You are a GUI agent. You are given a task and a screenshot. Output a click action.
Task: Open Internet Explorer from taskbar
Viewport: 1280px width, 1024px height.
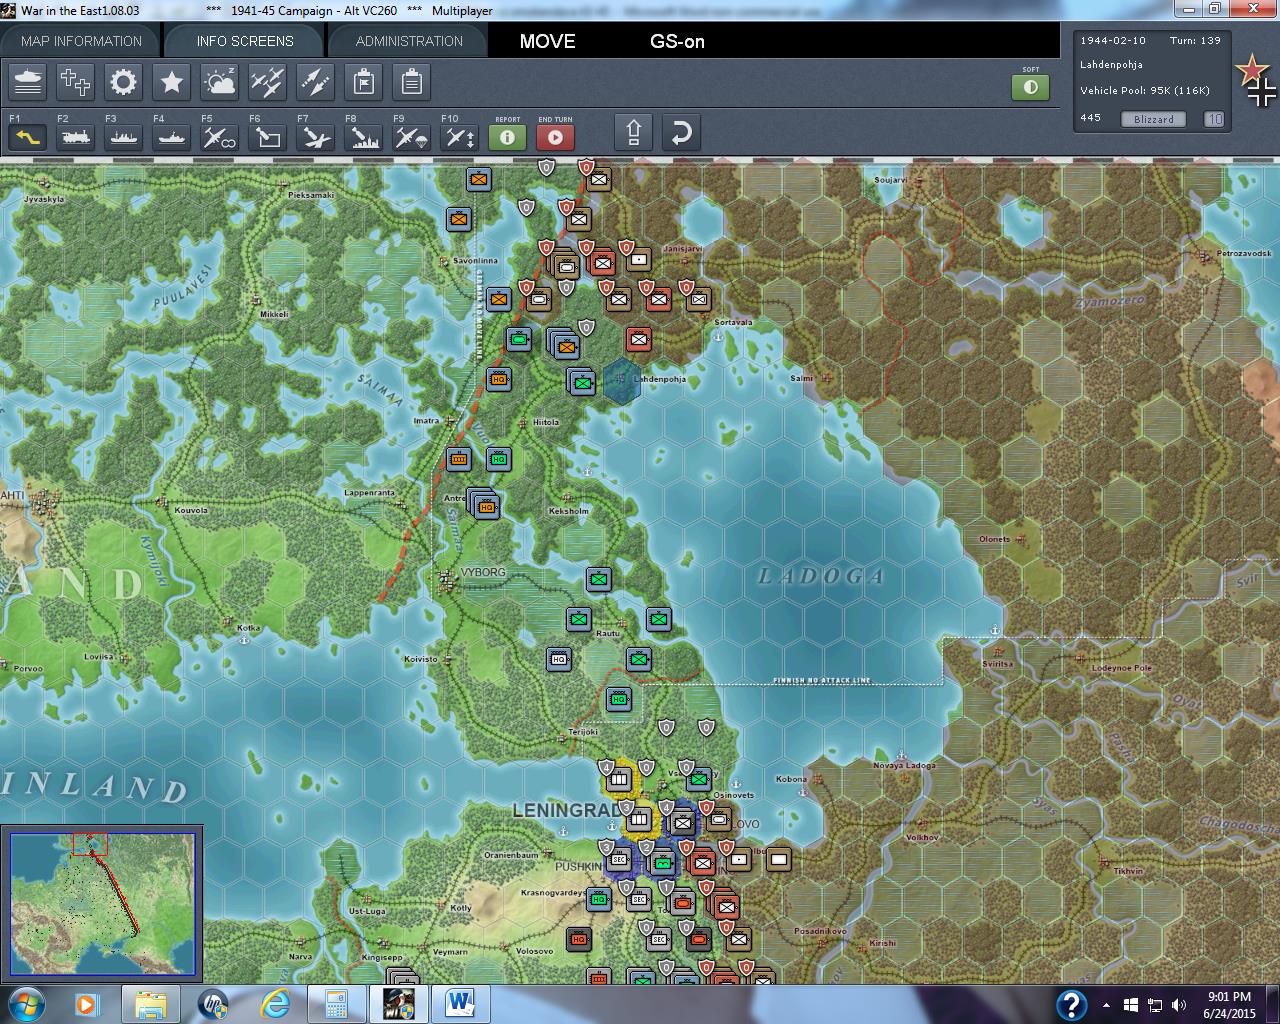tap(275, 1003)
